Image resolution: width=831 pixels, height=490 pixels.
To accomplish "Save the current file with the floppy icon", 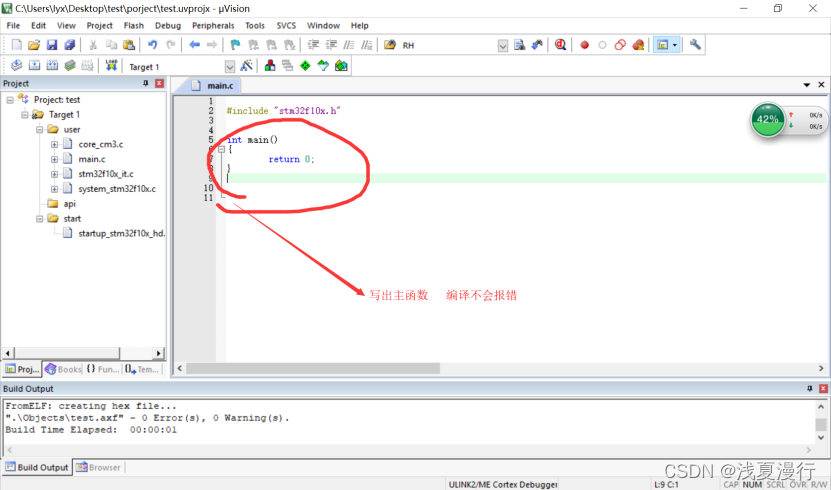I will pos(51,45).
